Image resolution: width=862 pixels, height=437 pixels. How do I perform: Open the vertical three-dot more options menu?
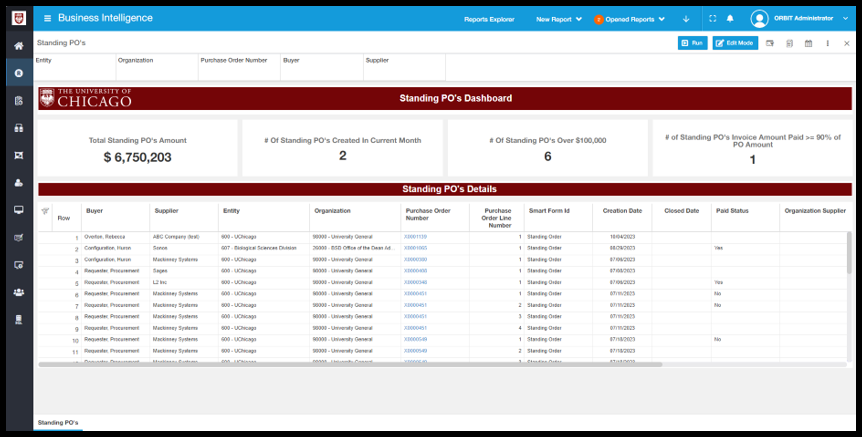pyautogui.click(x=827, y=43)
